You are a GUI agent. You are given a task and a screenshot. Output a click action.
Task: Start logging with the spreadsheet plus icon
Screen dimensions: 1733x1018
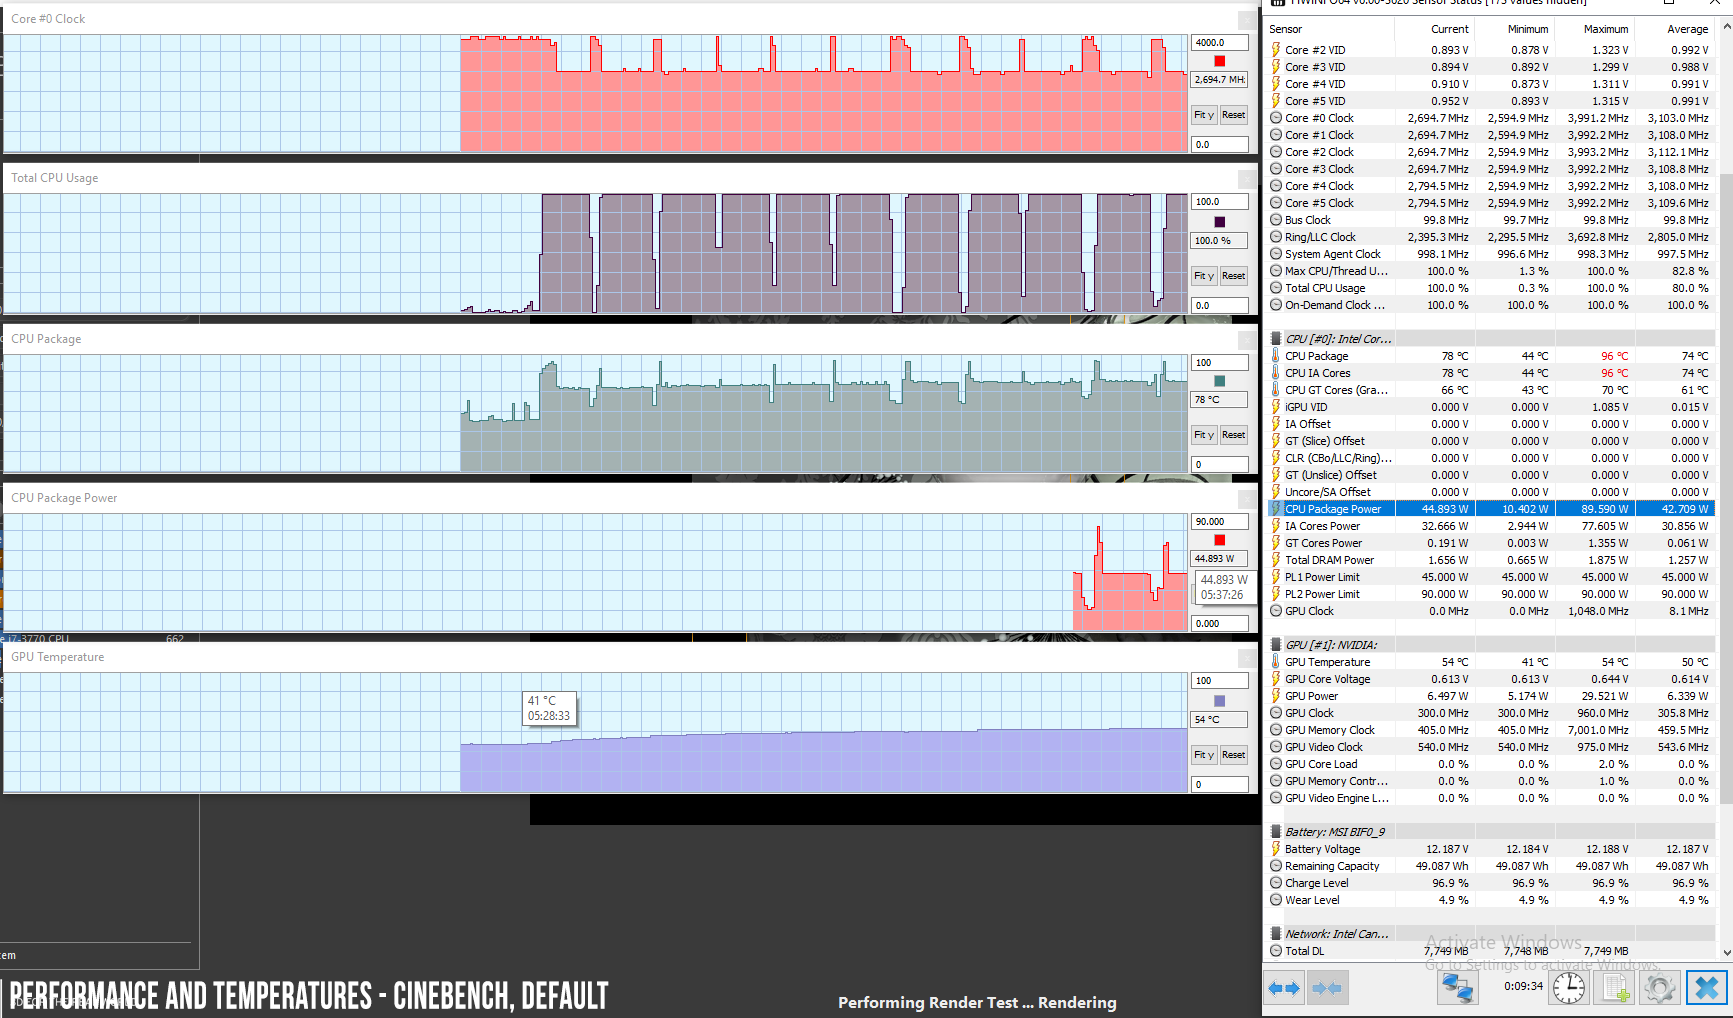(1615, 988)
